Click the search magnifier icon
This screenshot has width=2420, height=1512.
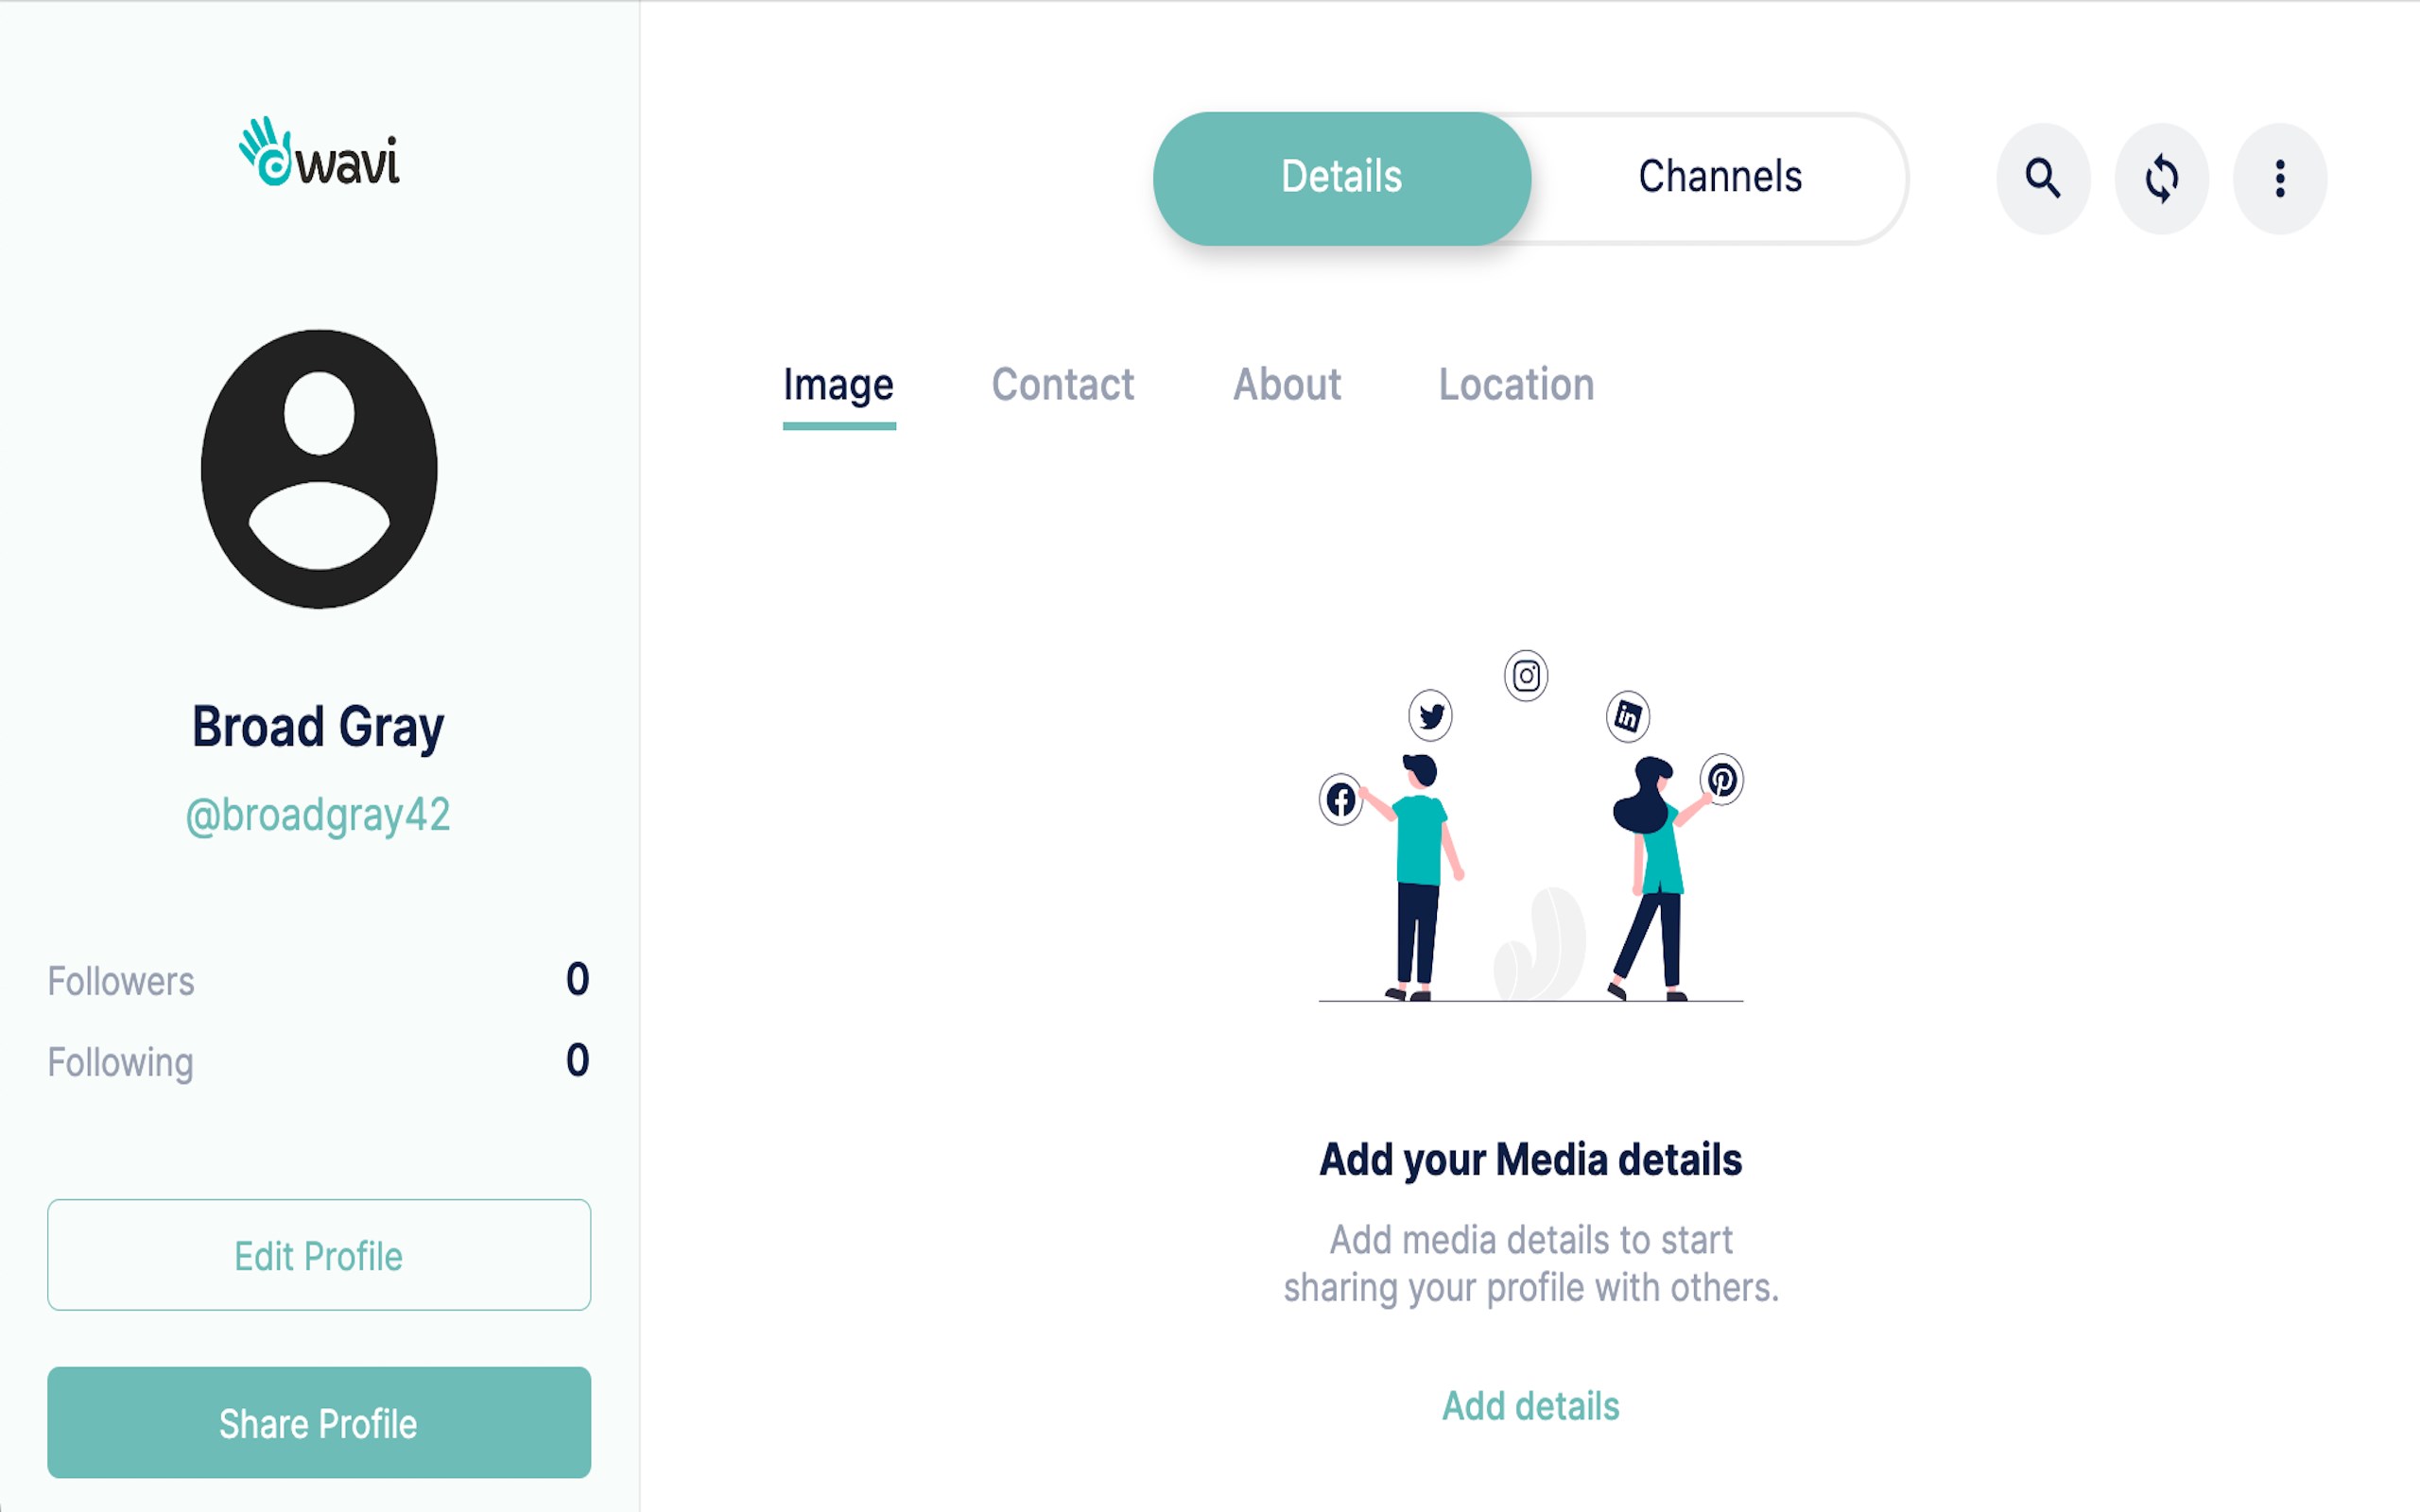tap(2042, 179)
